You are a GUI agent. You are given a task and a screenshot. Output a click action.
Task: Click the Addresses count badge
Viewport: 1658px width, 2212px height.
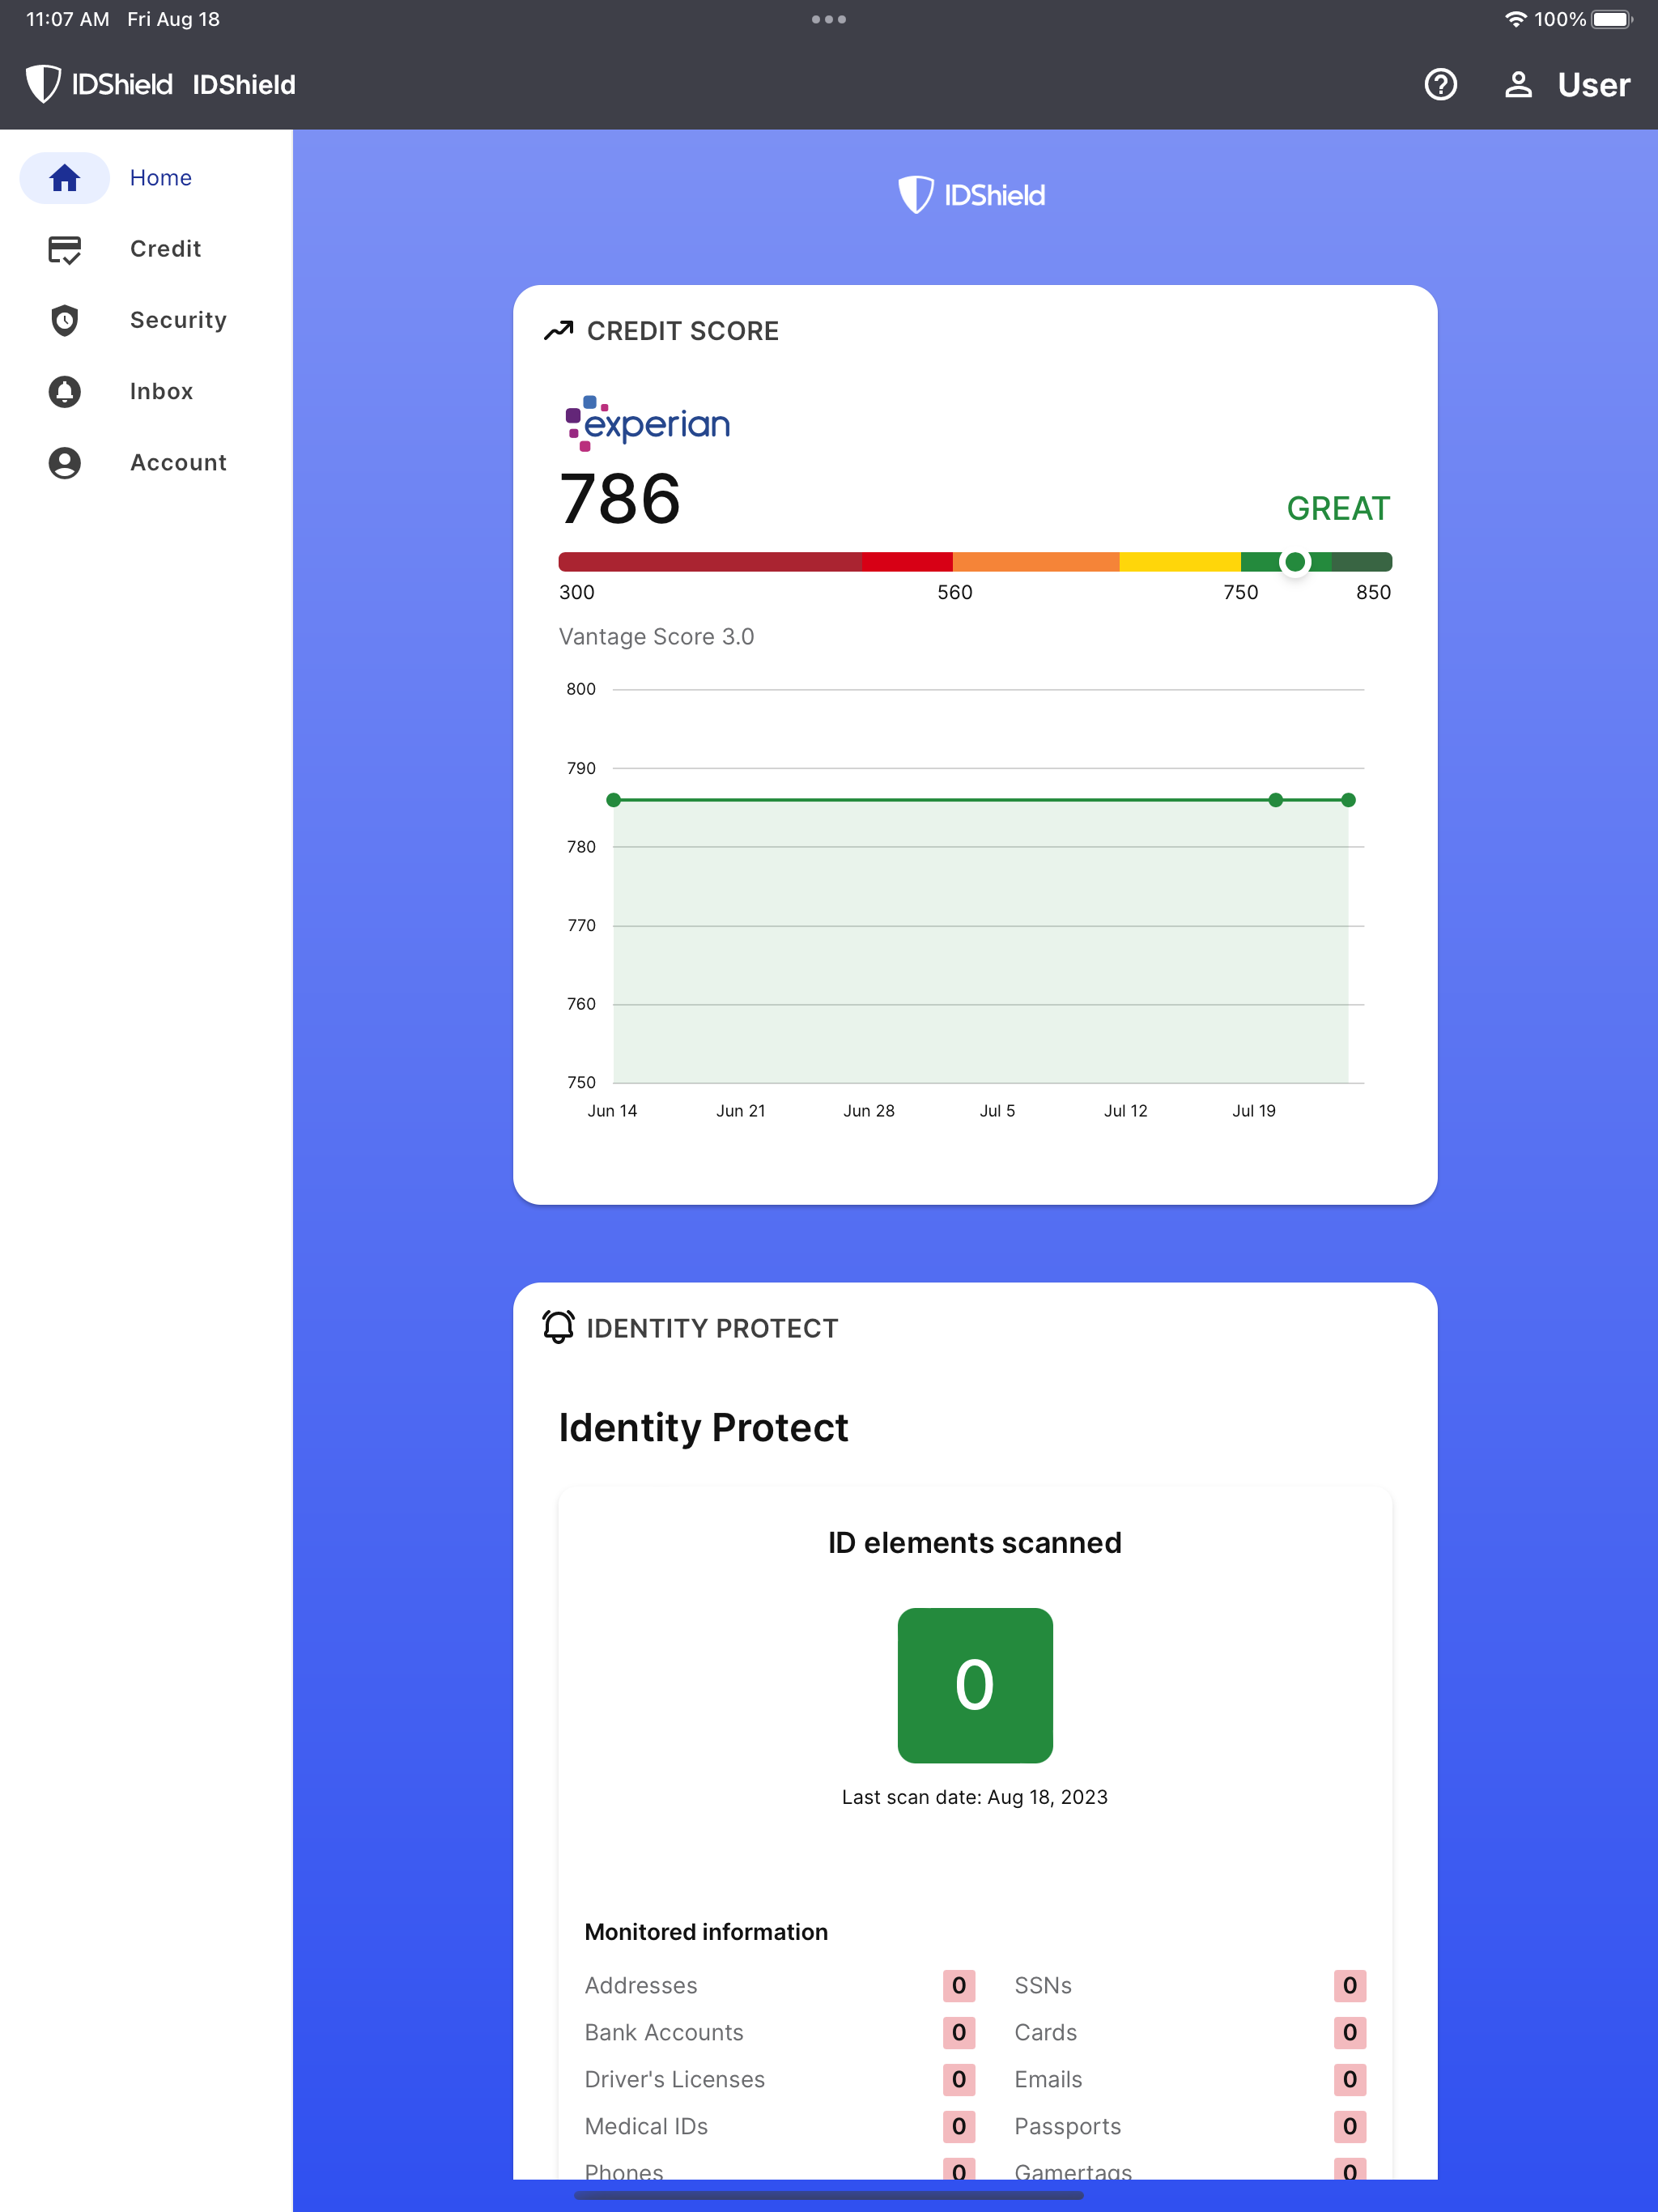point(958,1986)
